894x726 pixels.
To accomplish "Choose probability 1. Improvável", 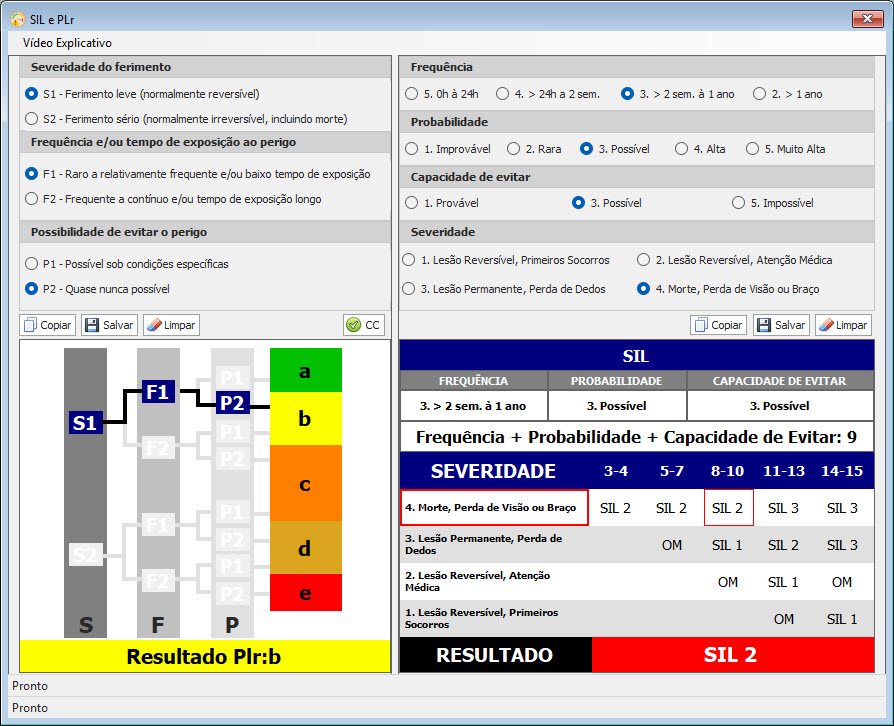I will pyautogui.click(x=448, y=149).
